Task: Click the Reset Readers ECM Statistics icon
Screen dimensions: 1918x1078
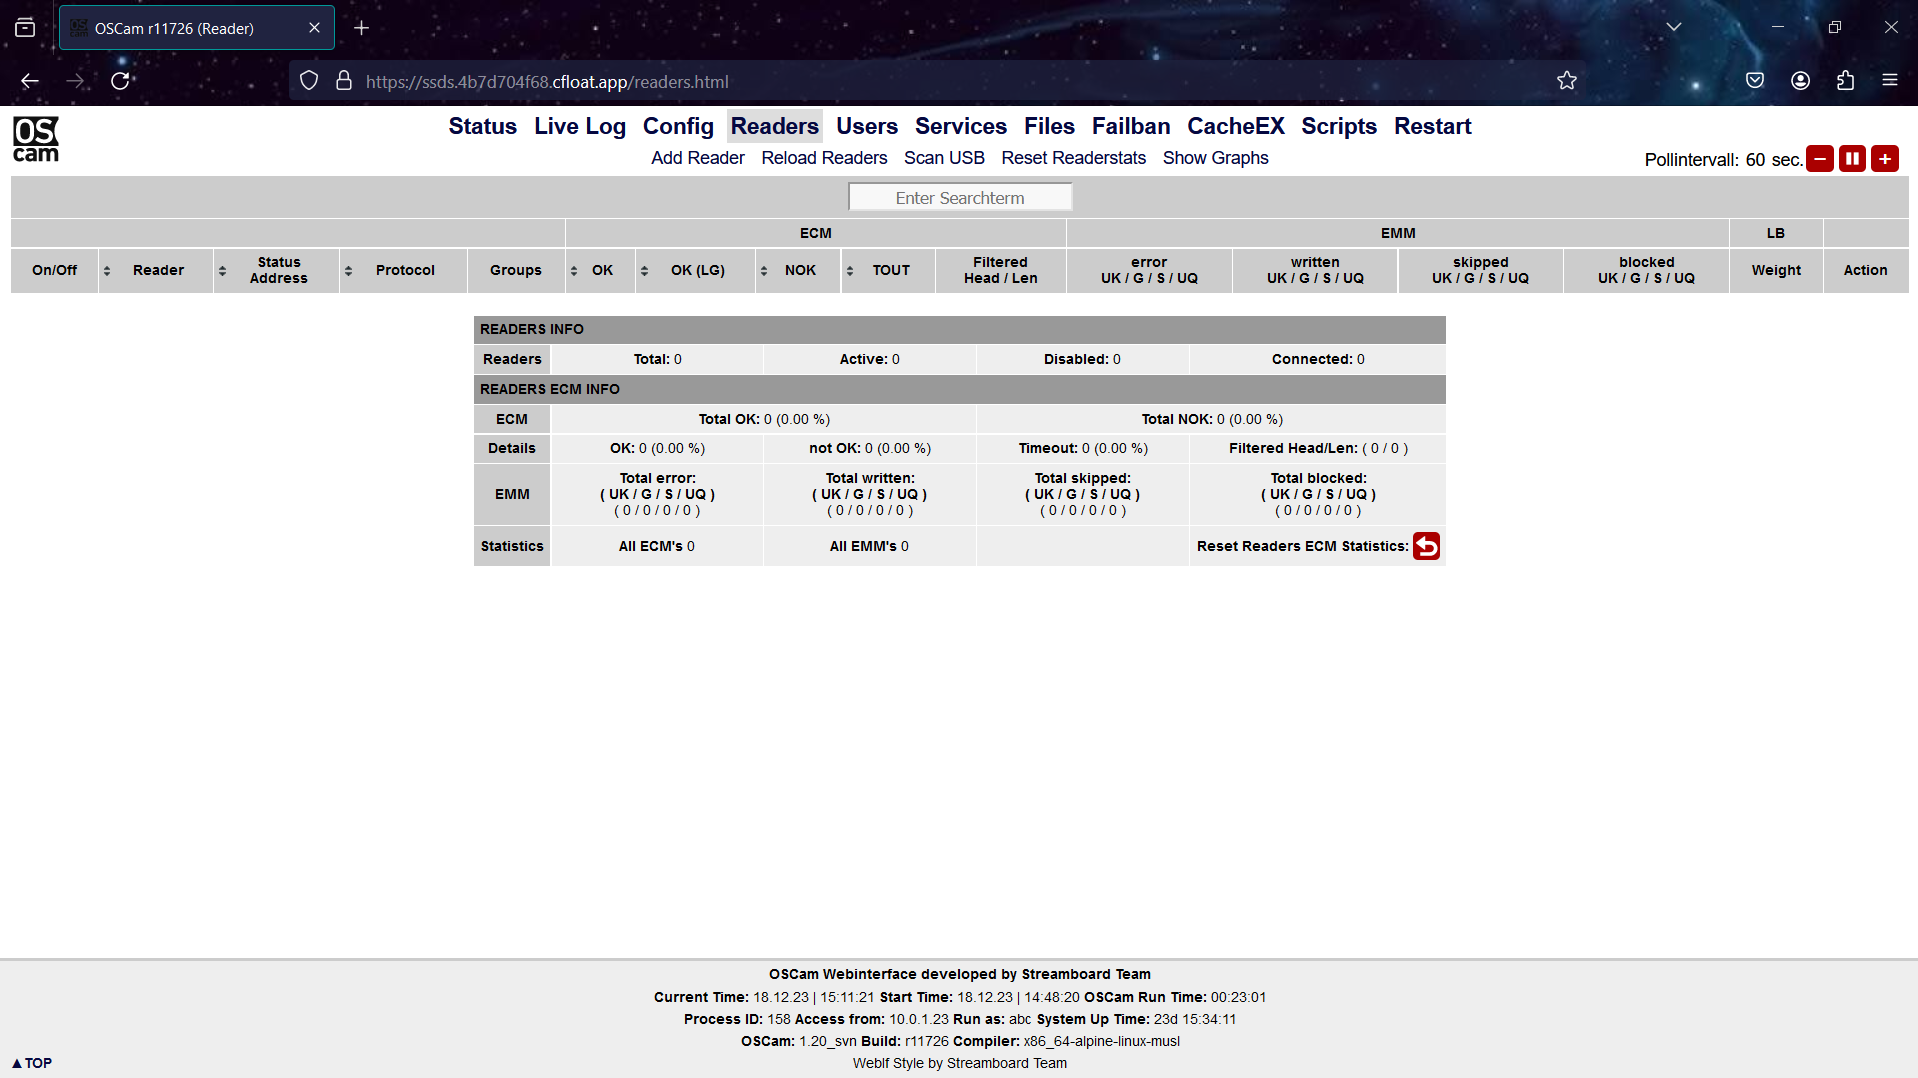Action: [x=1426, y=546]
